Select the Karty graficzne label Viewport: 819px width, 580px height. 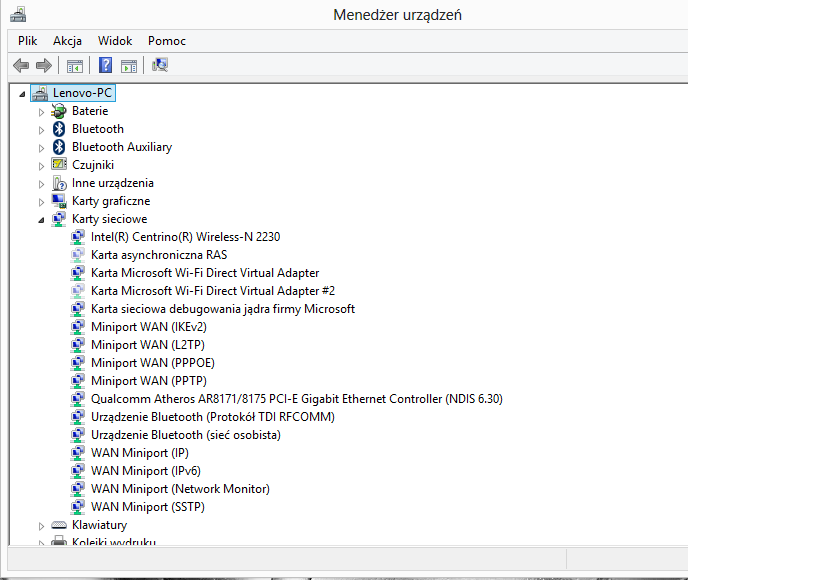point(111,201)
